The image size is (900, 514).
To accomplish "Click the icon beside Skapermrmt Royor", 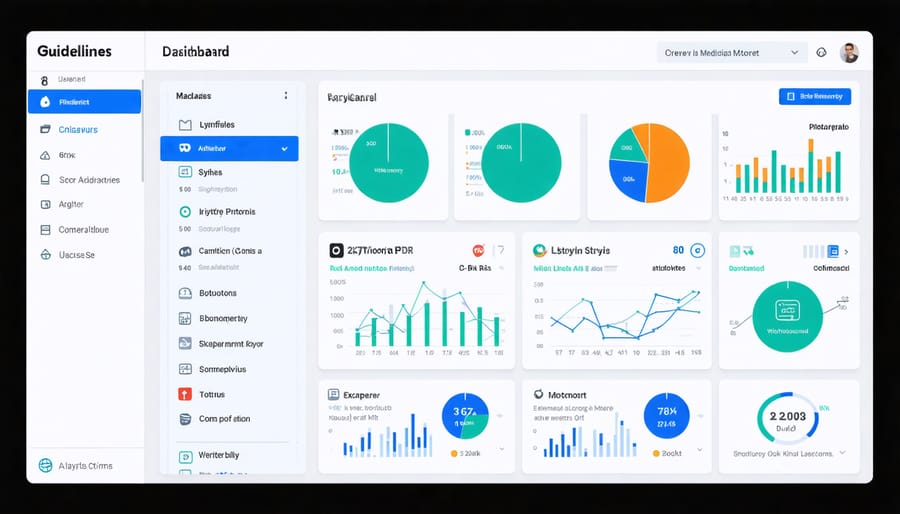I will click(185, 344).
